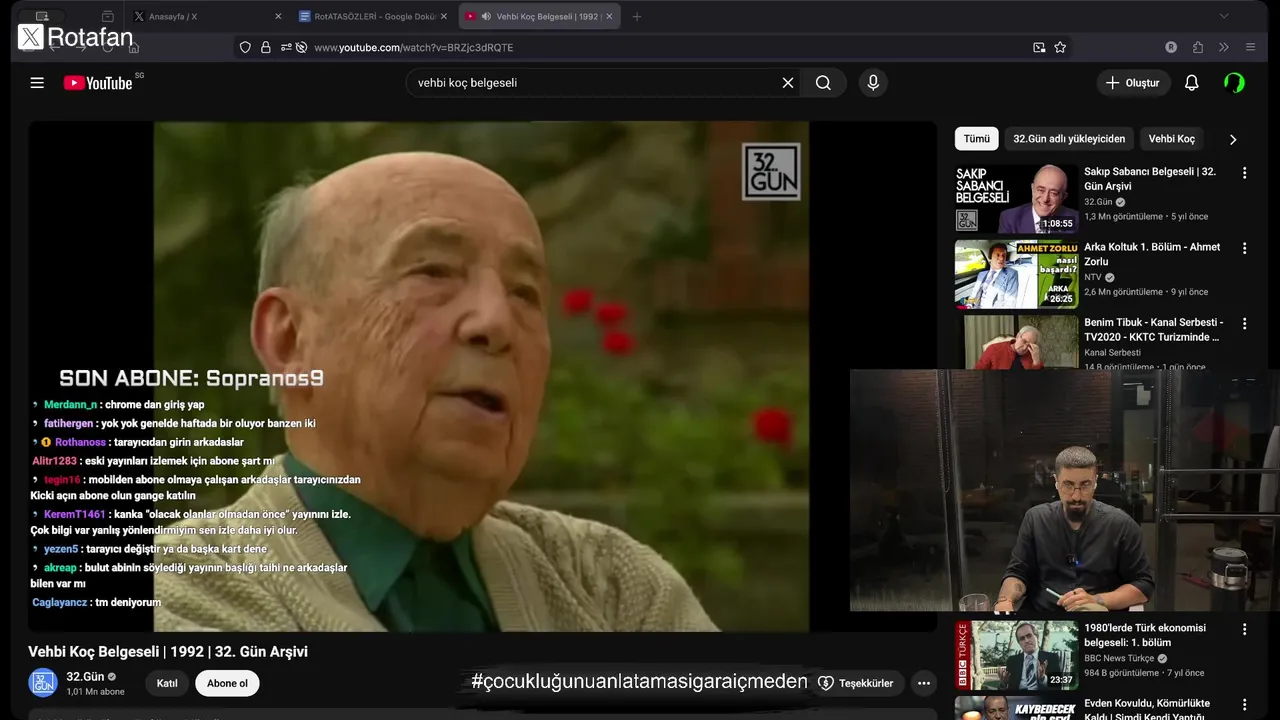1280x720 pixels.
Task: Open the 1980'lerde Türk ekonomisi thumbnail
Action: tap(1016, 655)
